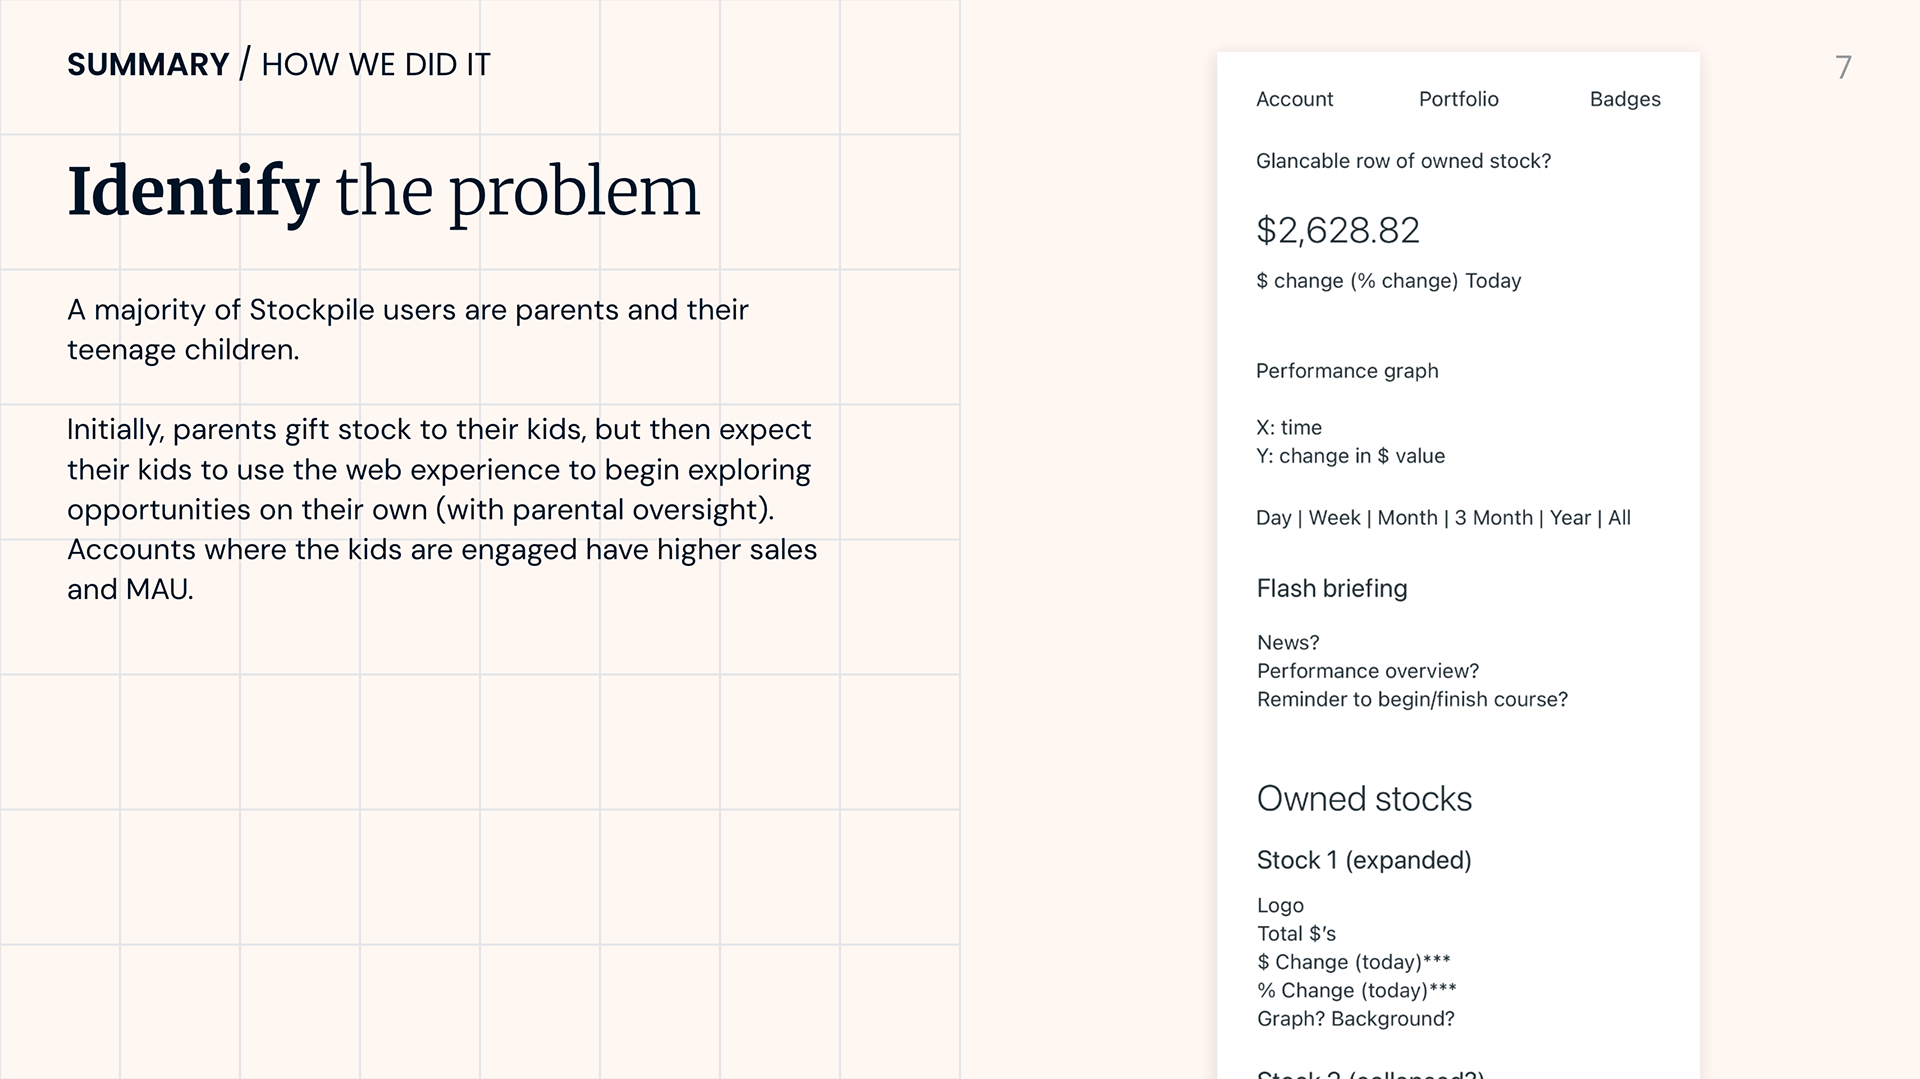Click the $2,628.82 portfolio balance
The height and width of the screenshot is (1079, 1920).
(x=1337, y=231)
